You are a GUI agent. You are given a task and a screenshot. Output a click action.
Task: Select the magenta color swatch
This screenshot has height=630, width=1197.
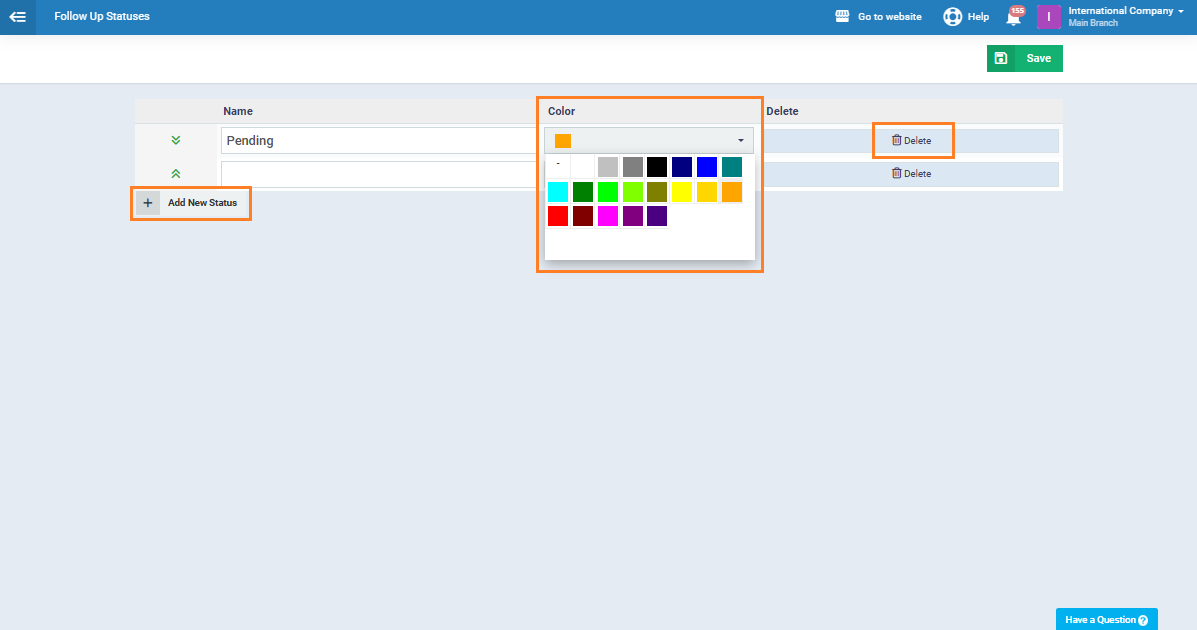pos(607,216)
